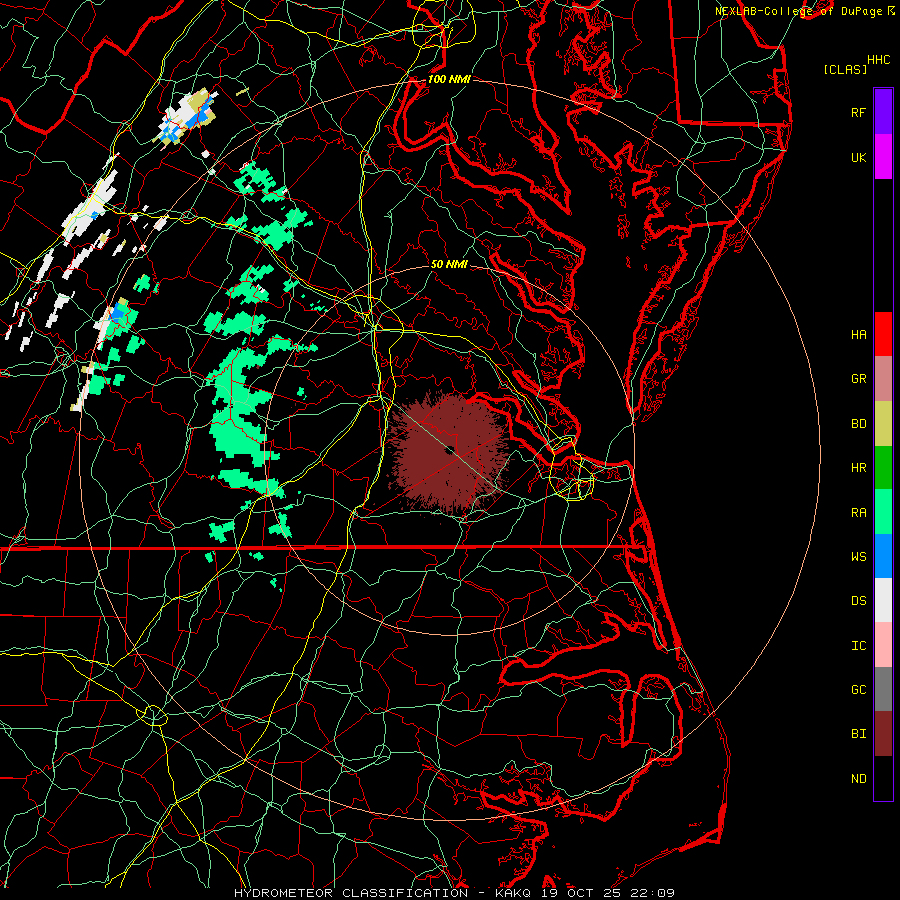The height and width of the screenshot is (900, 900).
Task: Click the HYDROMETEOR CLASSIFICATION title text
Action: point(351,893)
